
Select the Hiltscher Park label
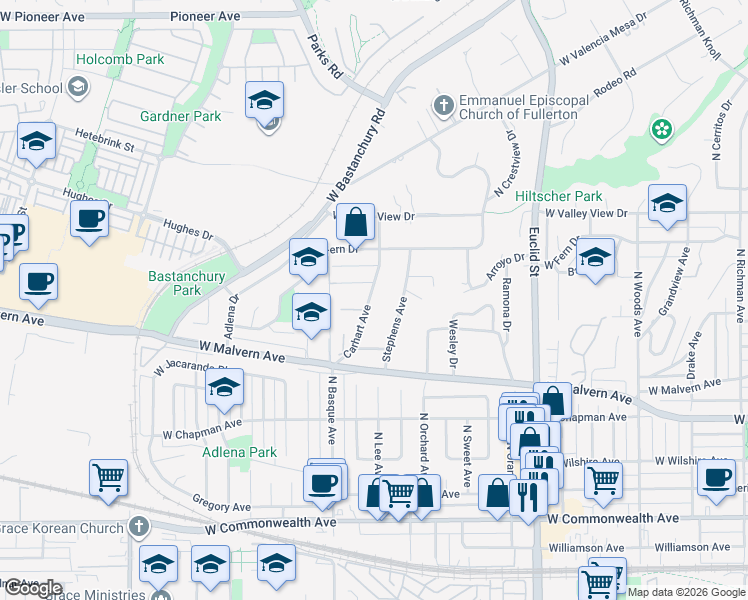click(x=559, y=197)
